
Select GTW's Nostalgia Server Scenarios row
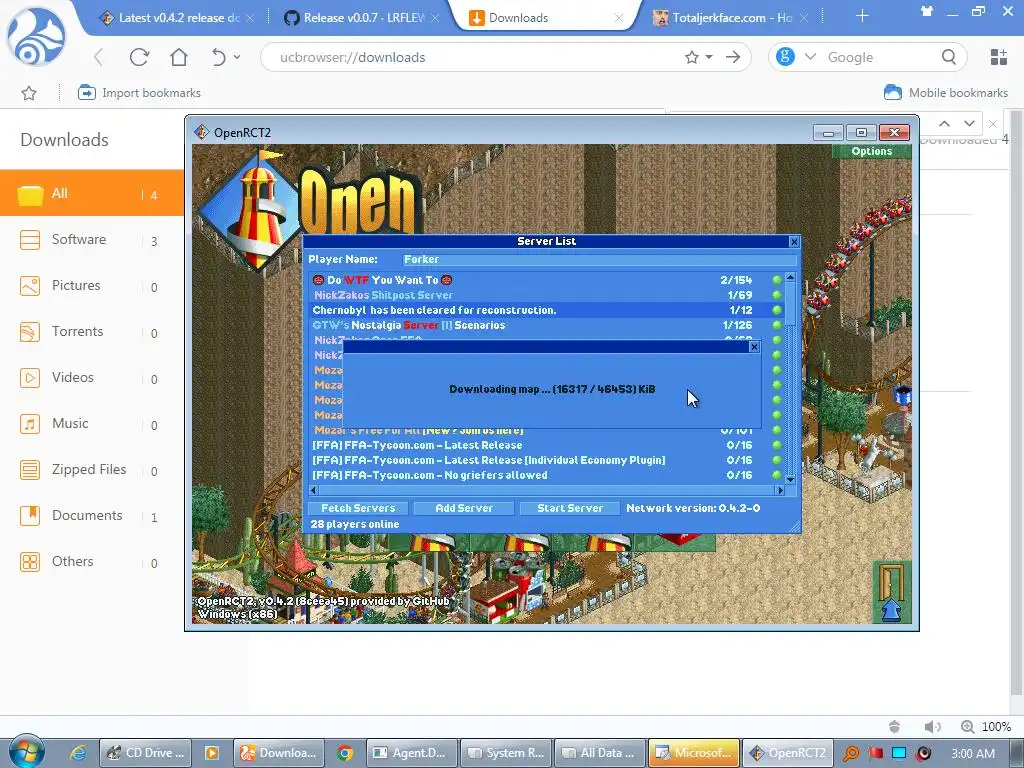(x=547, y=325)
